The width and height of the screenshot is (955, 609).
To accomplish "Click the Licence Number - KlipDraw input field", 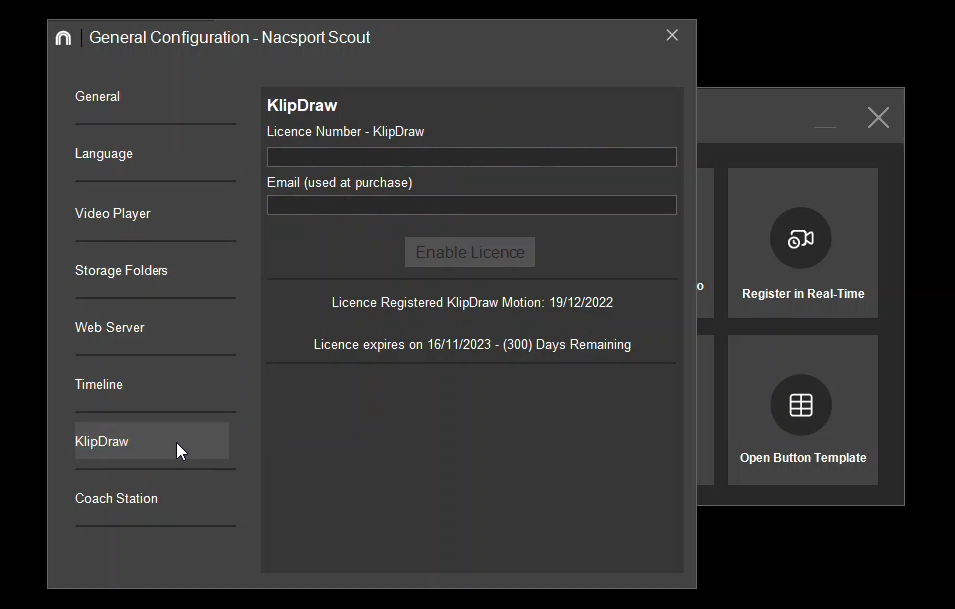I will pyautogui.click(x=471, y=157).
